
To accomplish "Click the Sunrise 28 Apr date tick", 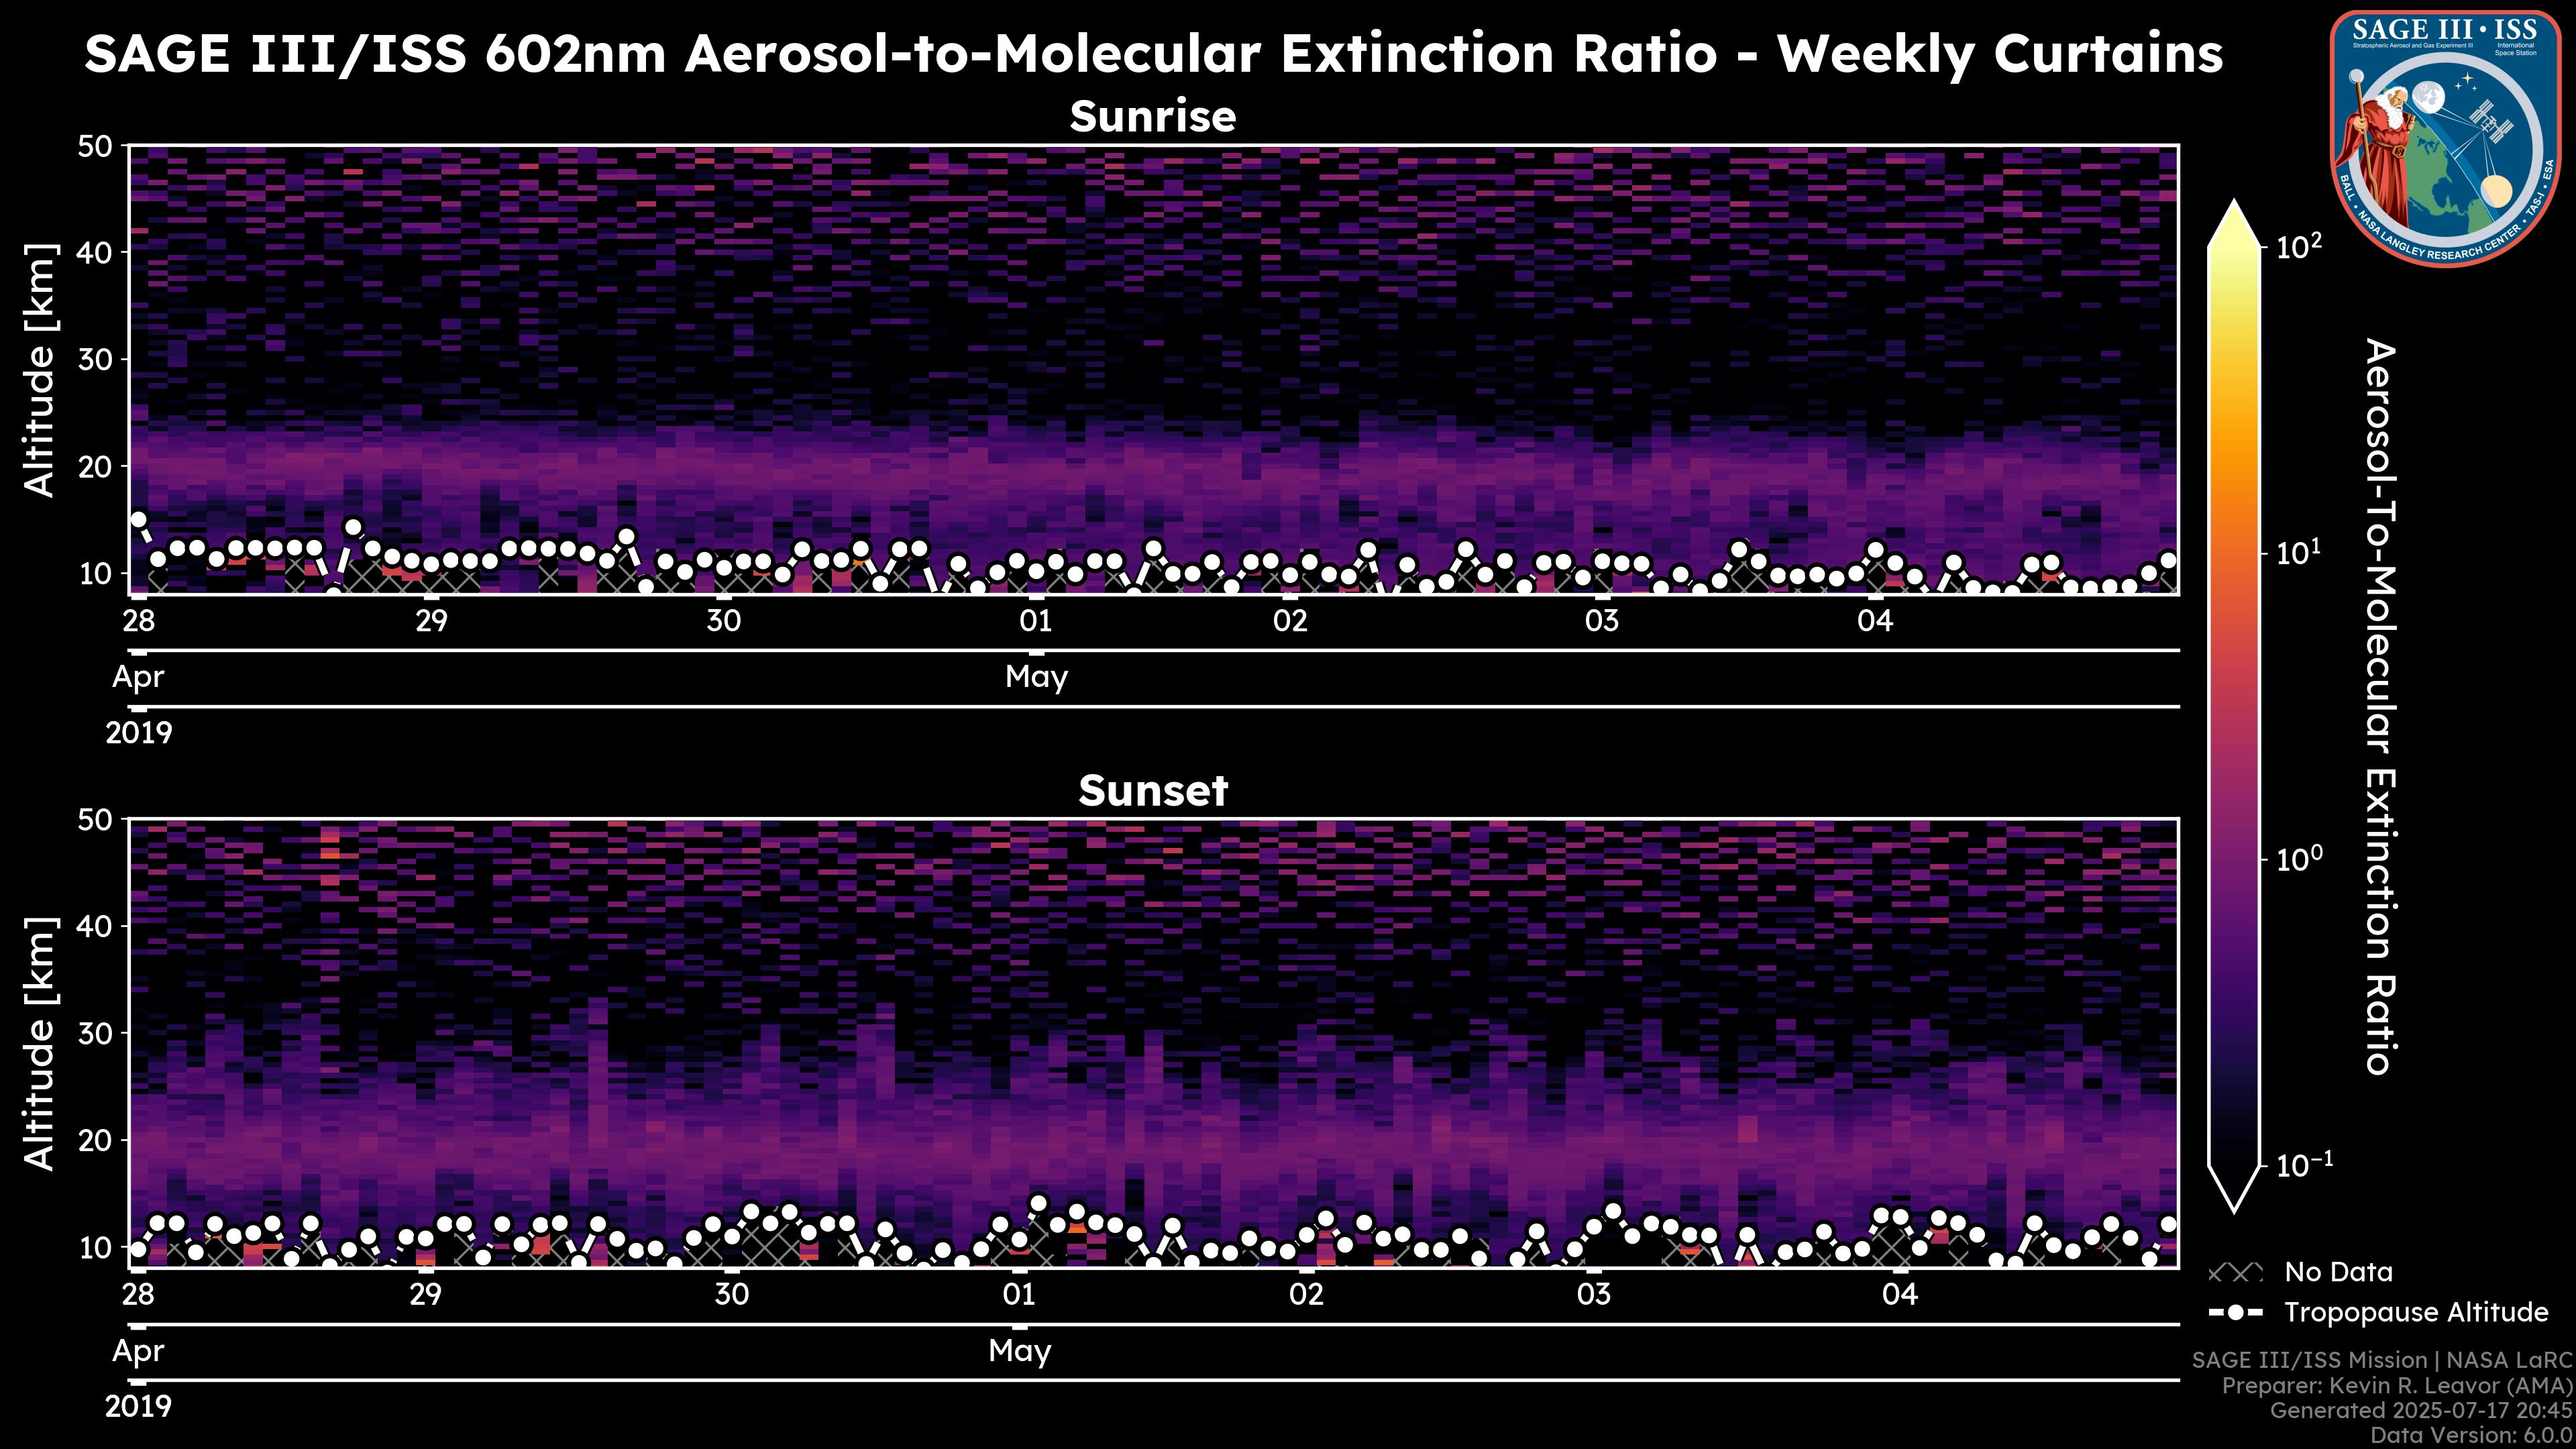I will [x=138, y=621].
